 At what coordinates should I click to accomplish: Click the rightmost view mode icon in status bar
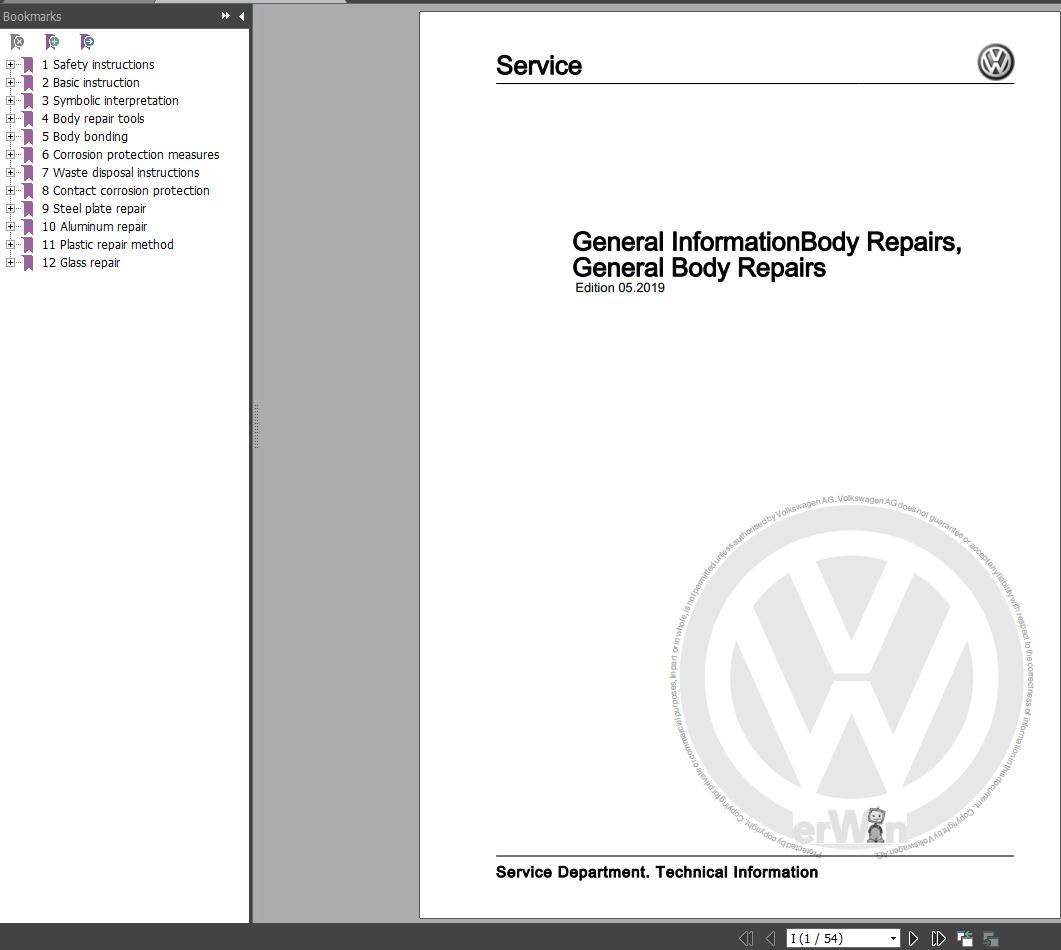(x=991, y=938)
